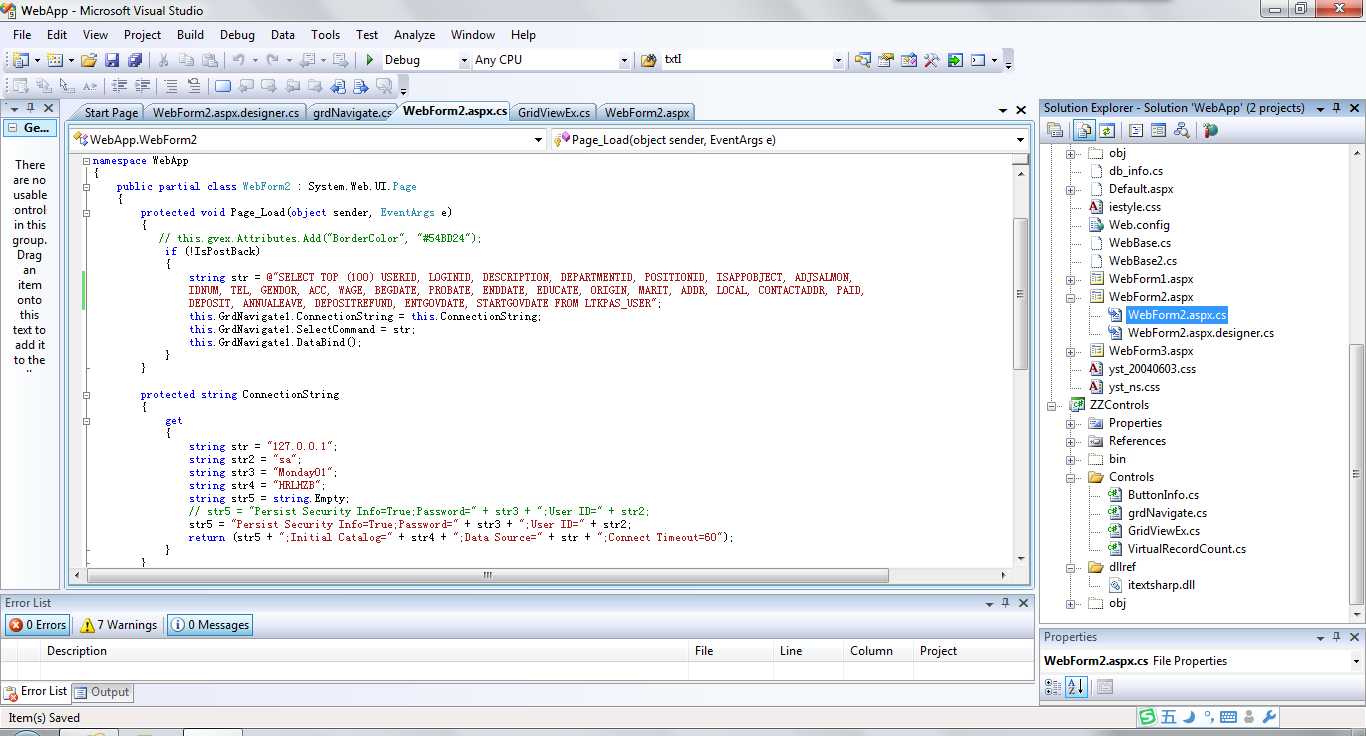Open the Build menu

[190, 34]
